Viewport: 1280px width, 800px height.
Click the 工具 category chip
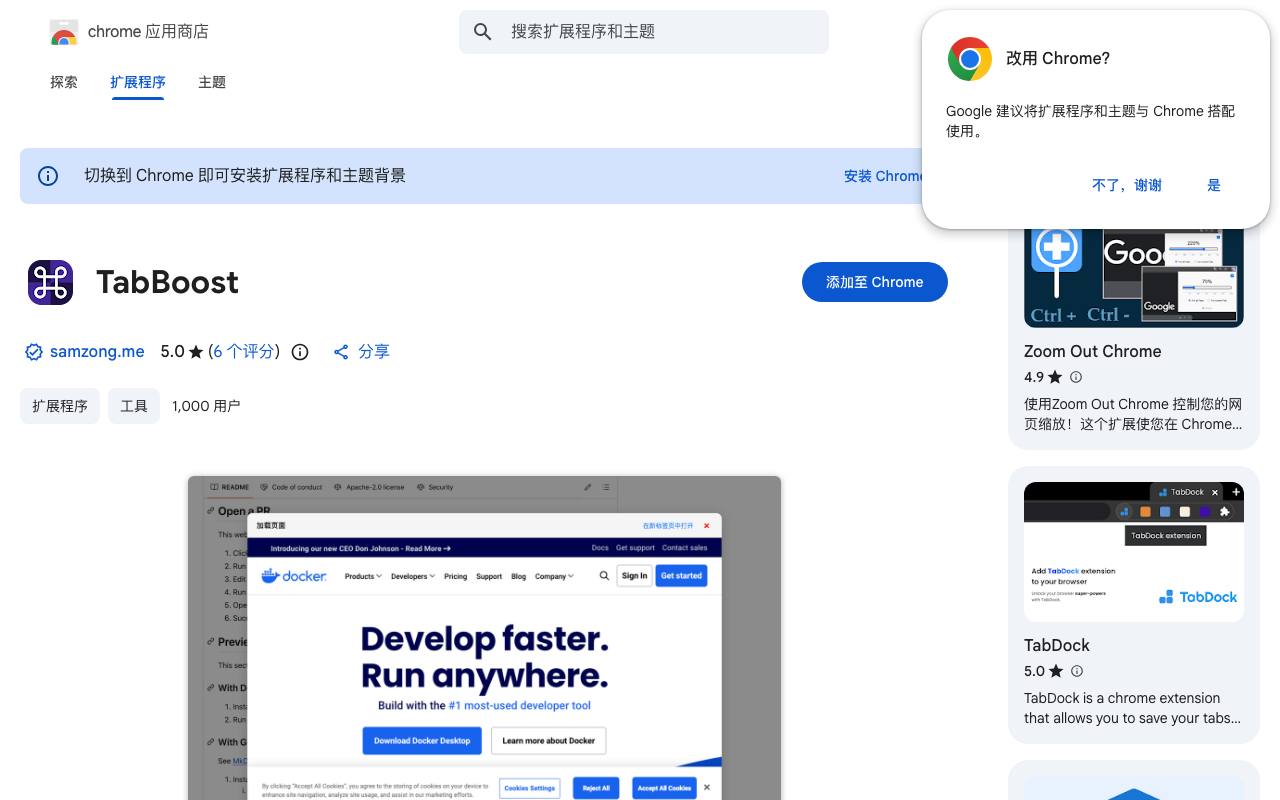134,406
